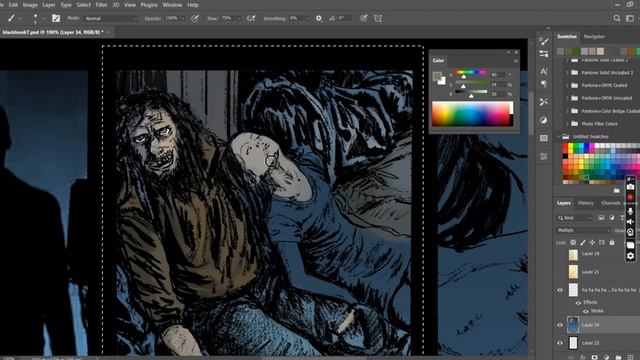The height and width of the screenshot is (360, 640).
Task: Click the Search magnifier icon
Action: 617,18
